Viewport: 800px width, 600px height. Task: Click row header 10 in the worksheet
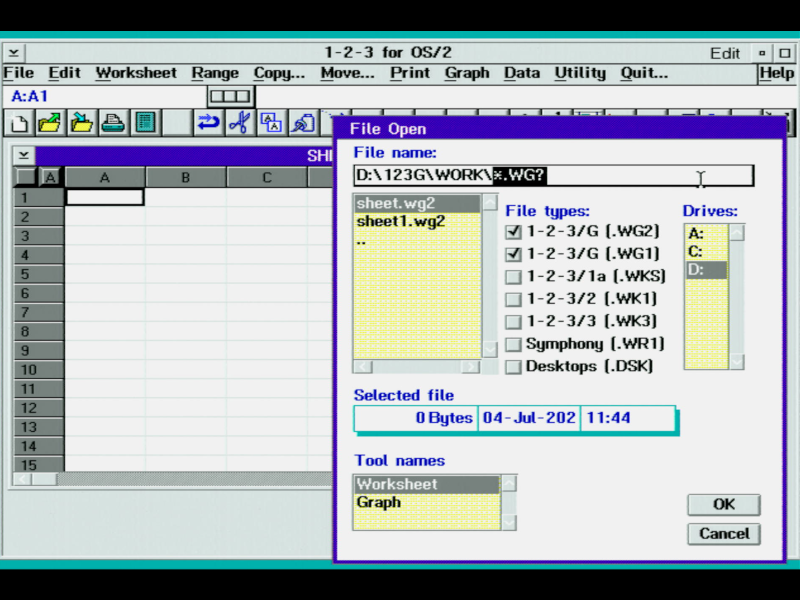click(x=38, y=370)
